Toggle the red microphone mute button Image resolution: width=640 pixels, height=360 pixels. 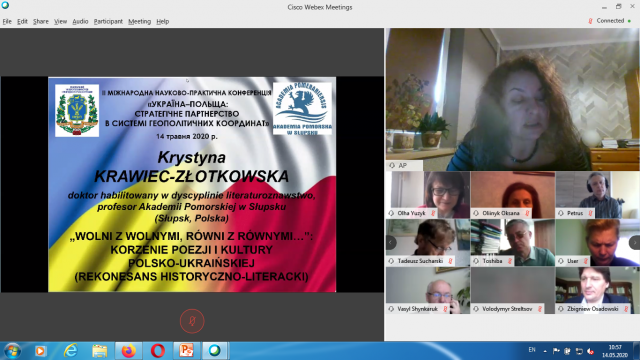[192, 321]
